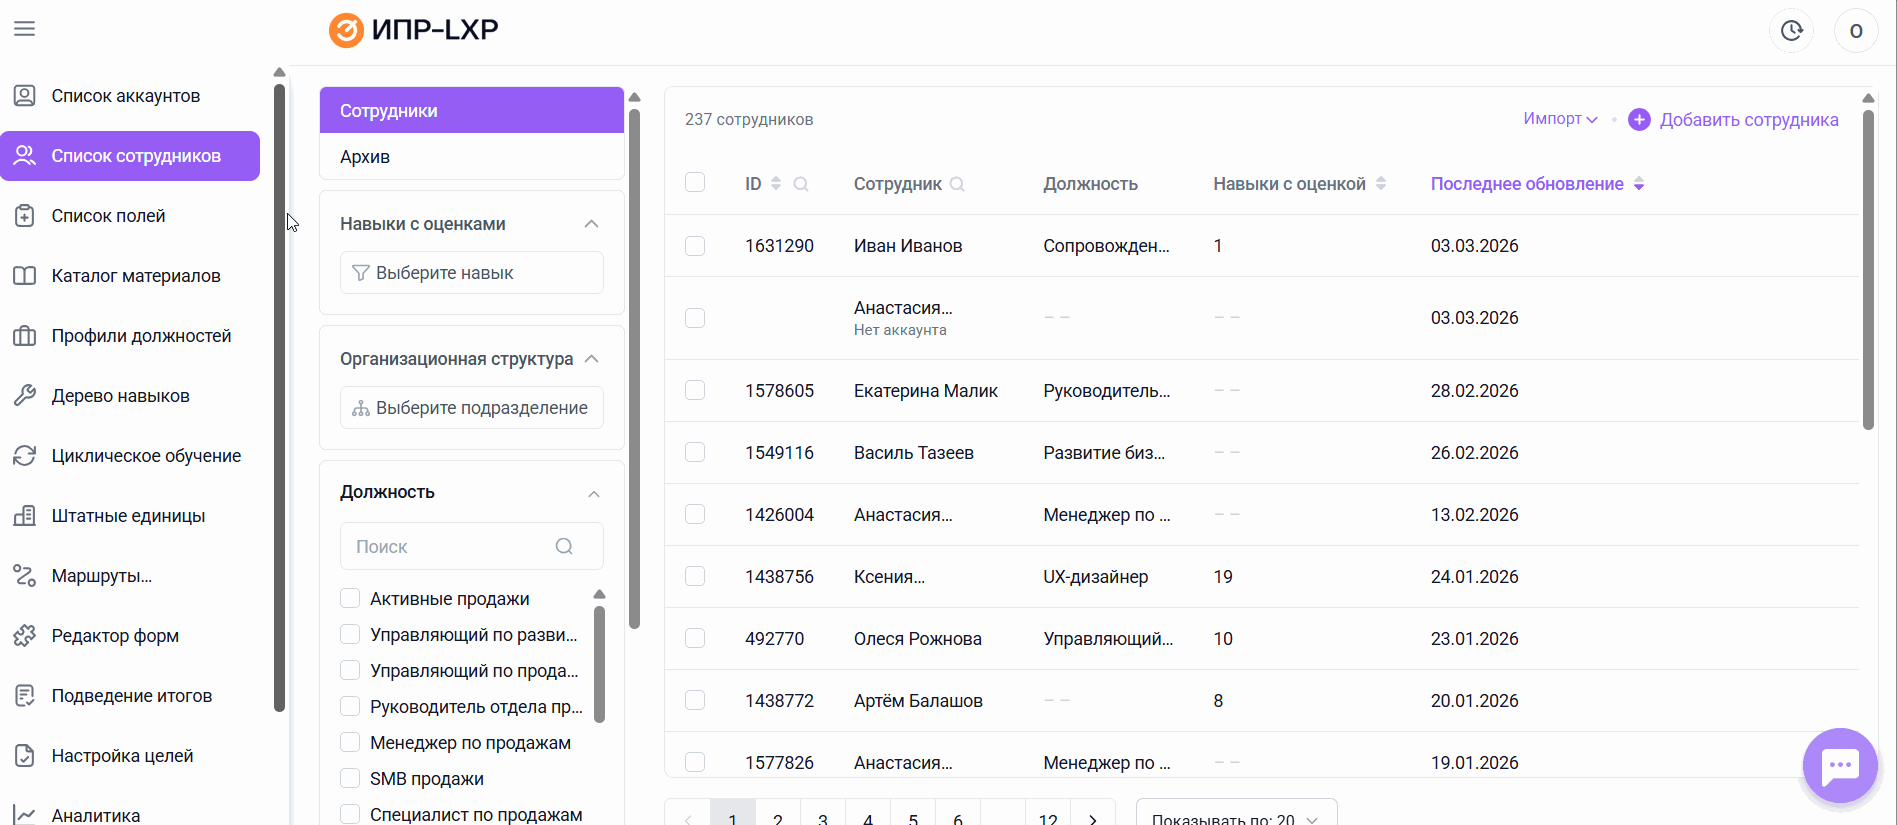Open Дерево навыков in sidebar

(120, 396)
